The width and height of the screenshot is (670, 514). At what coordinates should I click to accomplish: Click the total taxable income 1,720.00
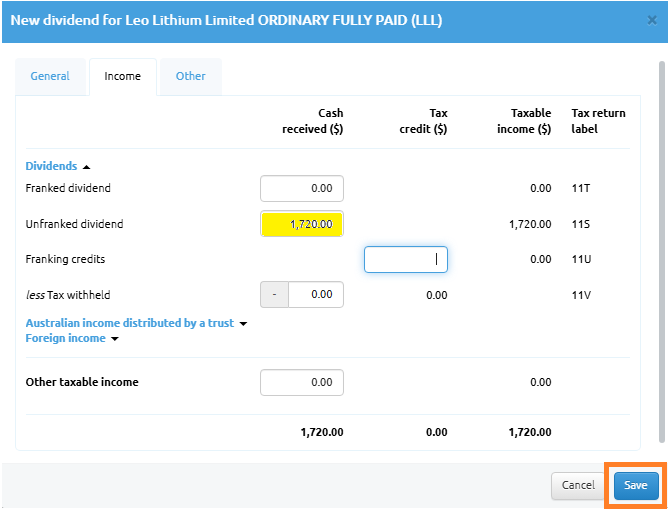530,432
